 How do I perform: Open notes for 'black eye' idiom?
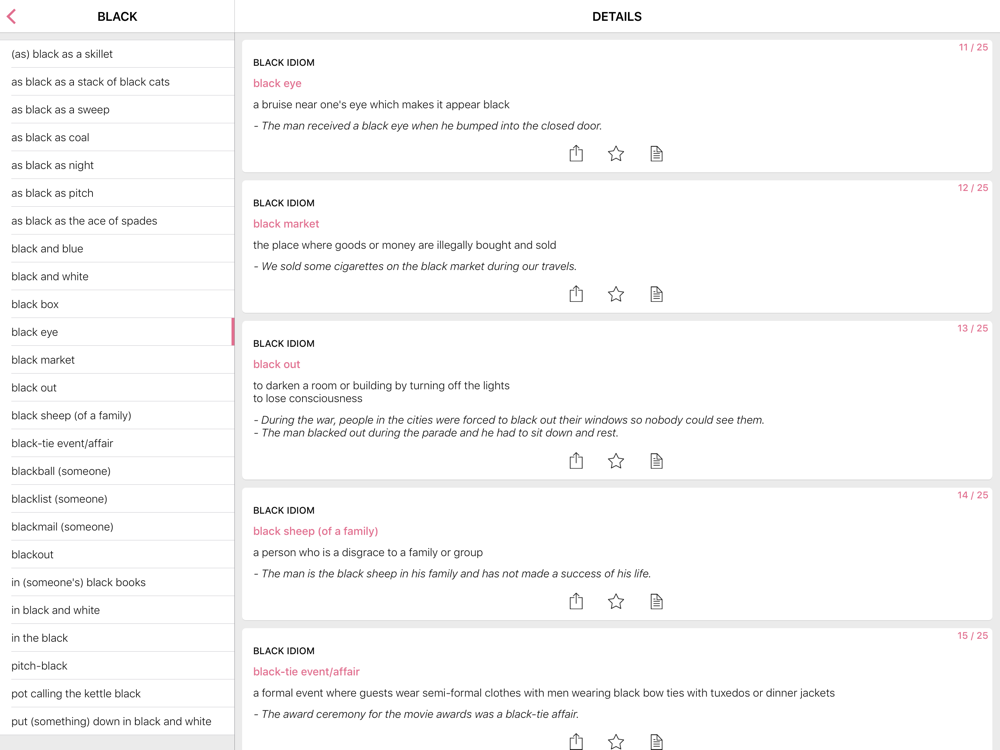656,153
